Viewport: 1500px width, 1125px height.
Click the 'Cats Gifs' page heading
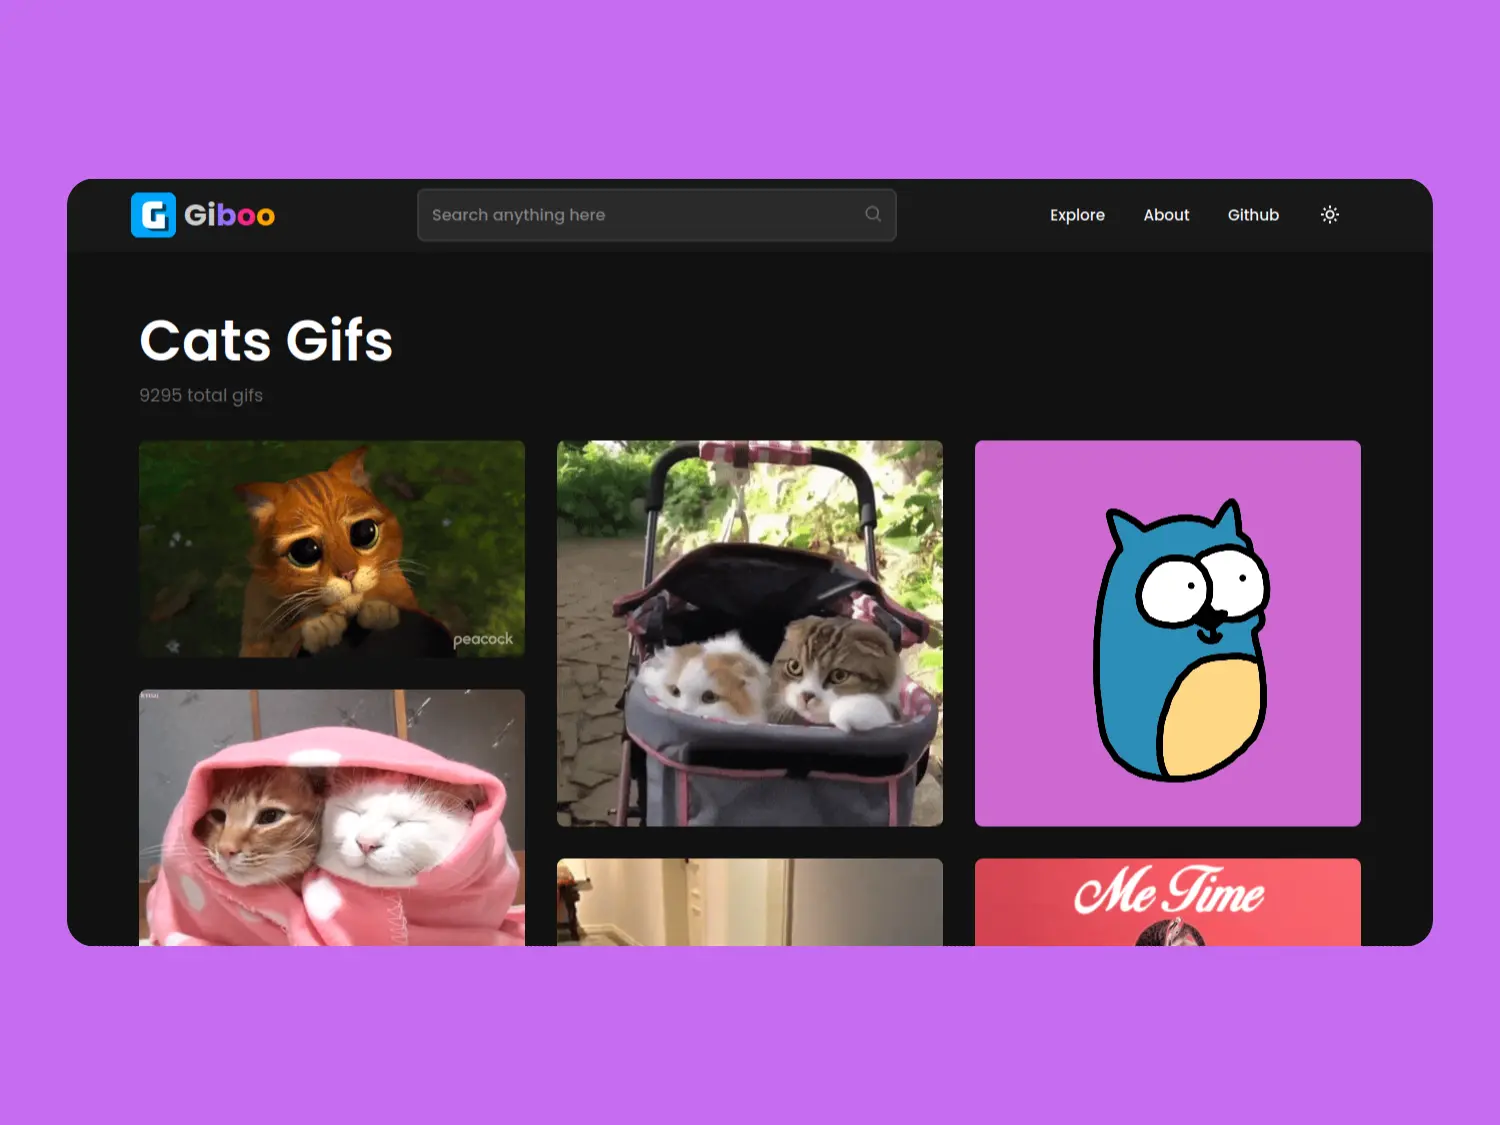pos(266,341)
